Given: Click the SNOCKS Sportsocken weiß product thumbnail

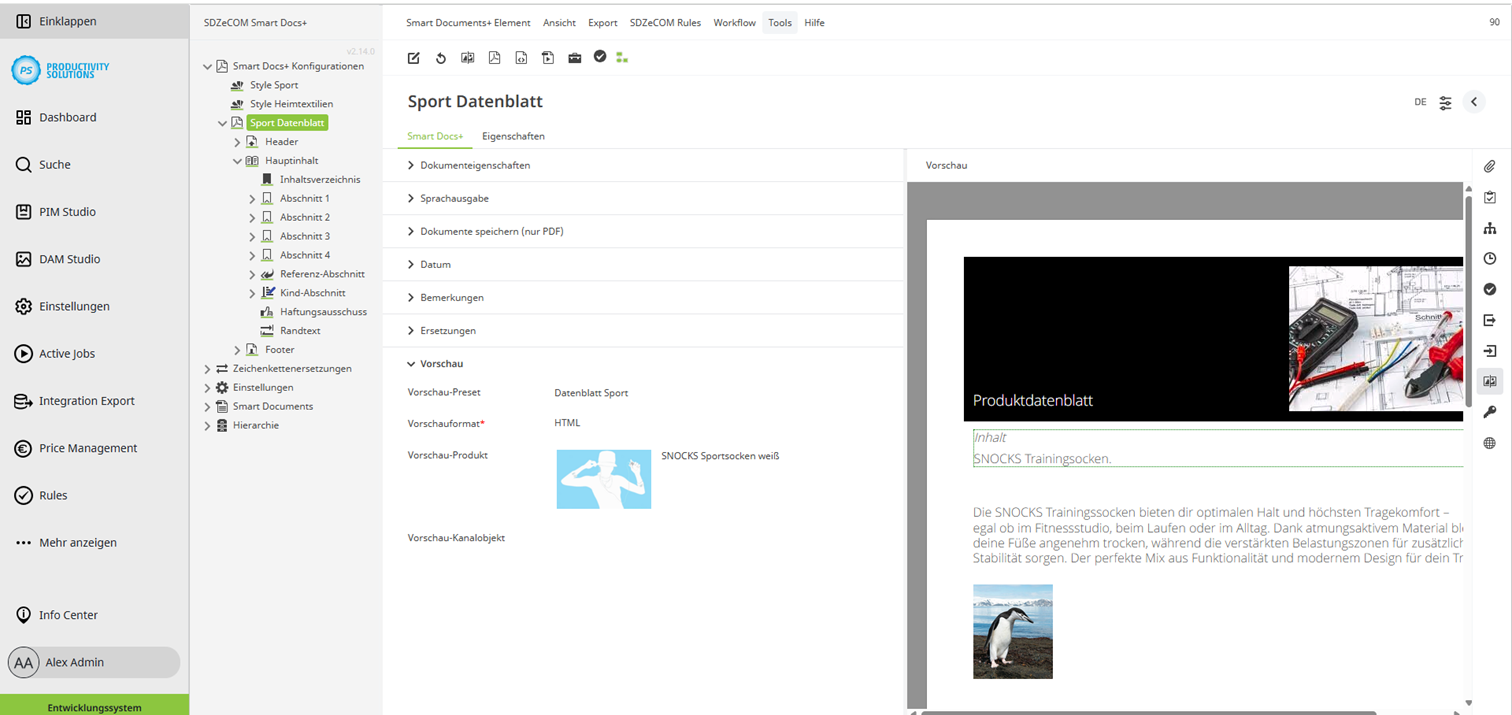Looking at the screenshot, I should 603,478.
